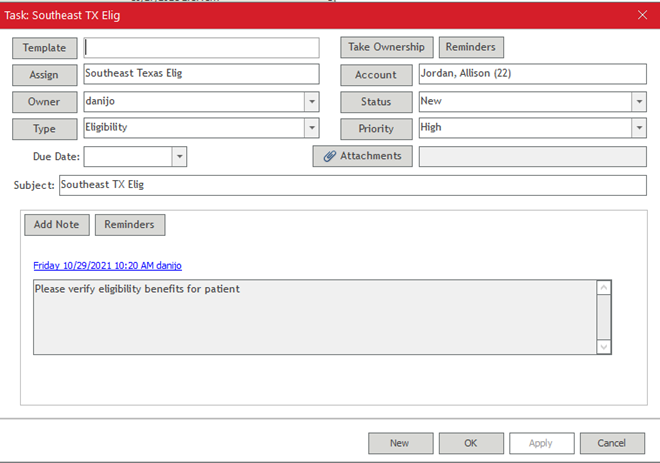
Task: Click the Account button
Action: [x=376, y=75]
